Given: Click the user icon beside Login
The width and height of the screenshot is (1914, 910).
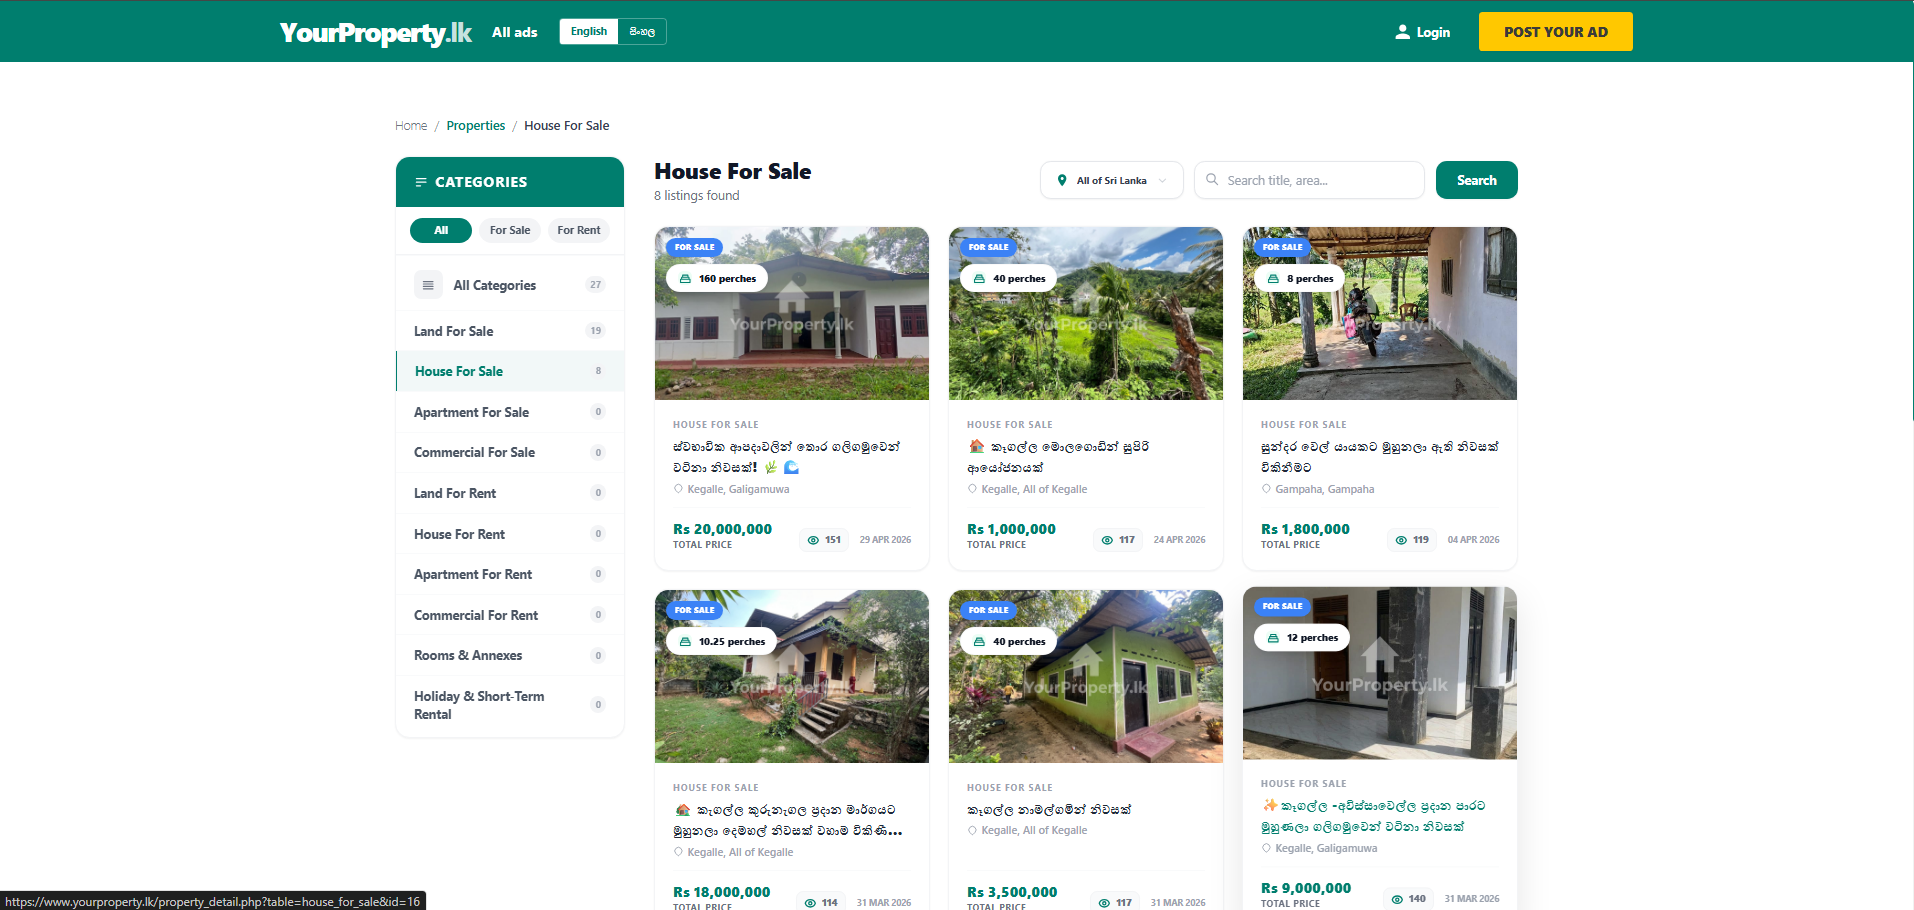Looking at the screenshot, I should tap(1402, 32).
